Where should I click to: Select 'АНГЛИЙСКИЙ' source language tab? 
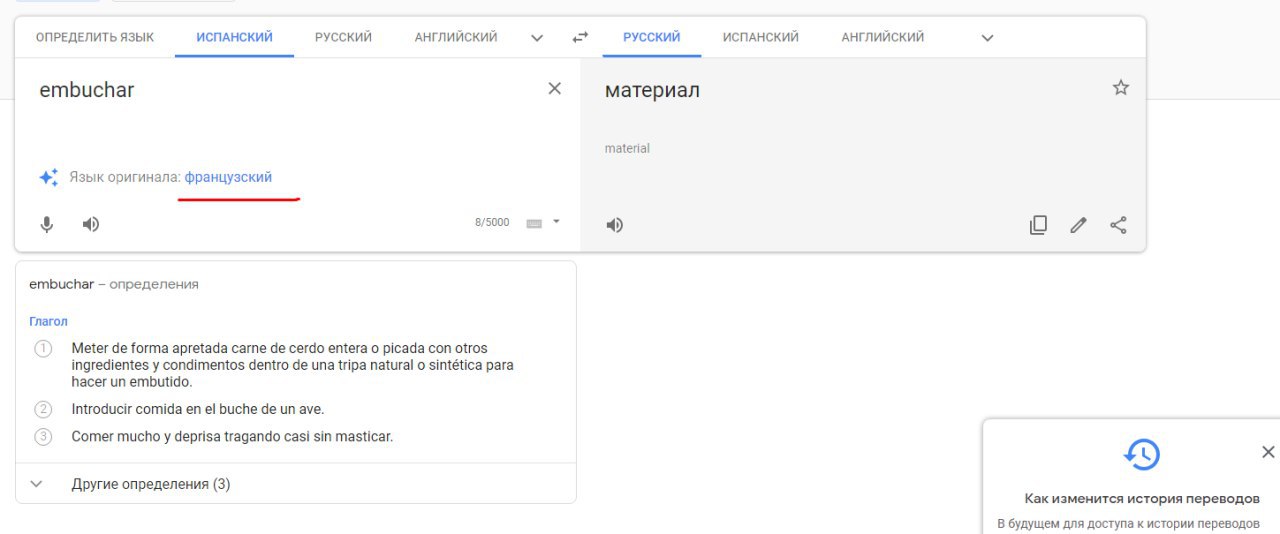[456, 37]
